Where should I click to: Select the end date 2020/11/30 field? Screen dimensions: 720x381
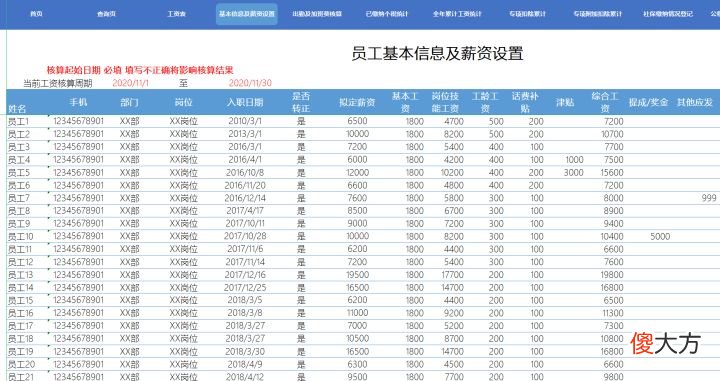(x=250, y=83)
